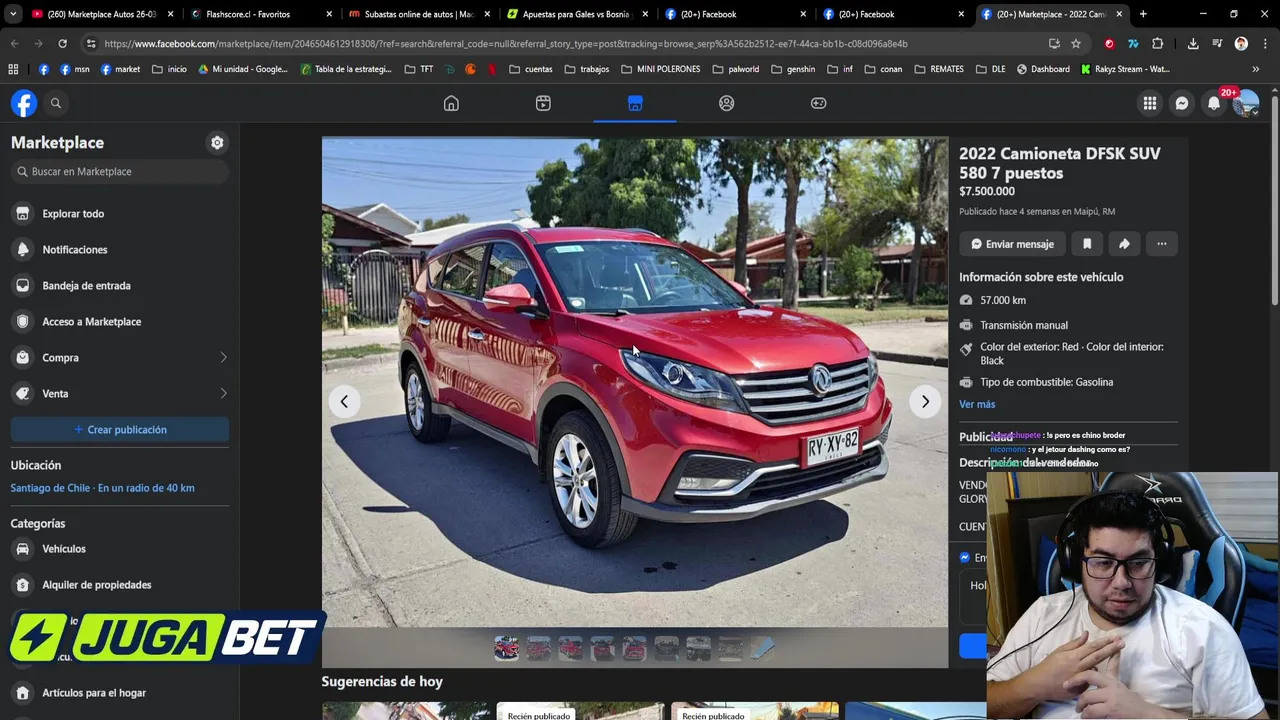This screenshot has height=720, width=1280.
Task: Share the listing with the arrow icon
Action: pos(1124,244)
